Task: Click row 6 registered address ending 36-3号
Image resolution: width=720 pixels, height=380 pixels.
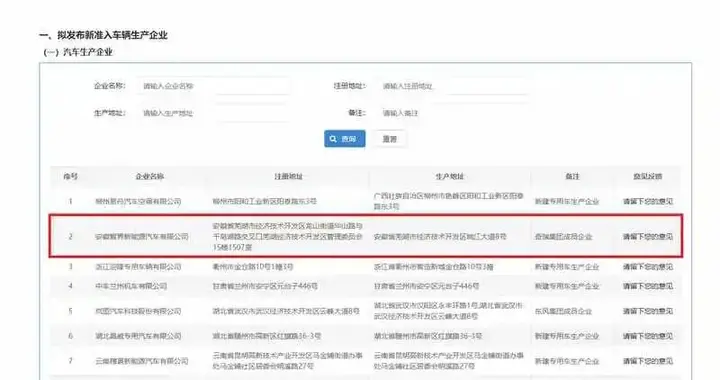Action: click(266, 336)
